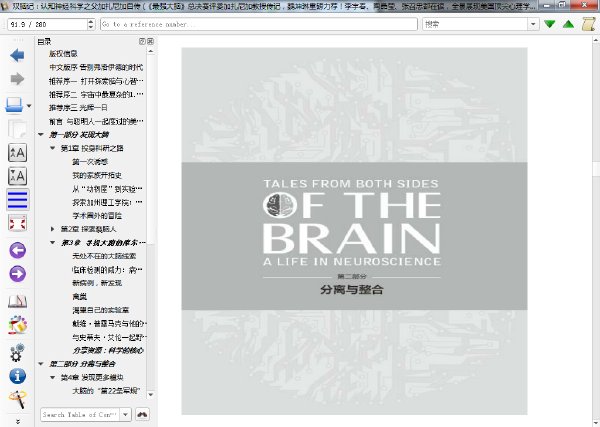
Task: Open the Search Table of Contents dropdown
Action: click(125, 414)
